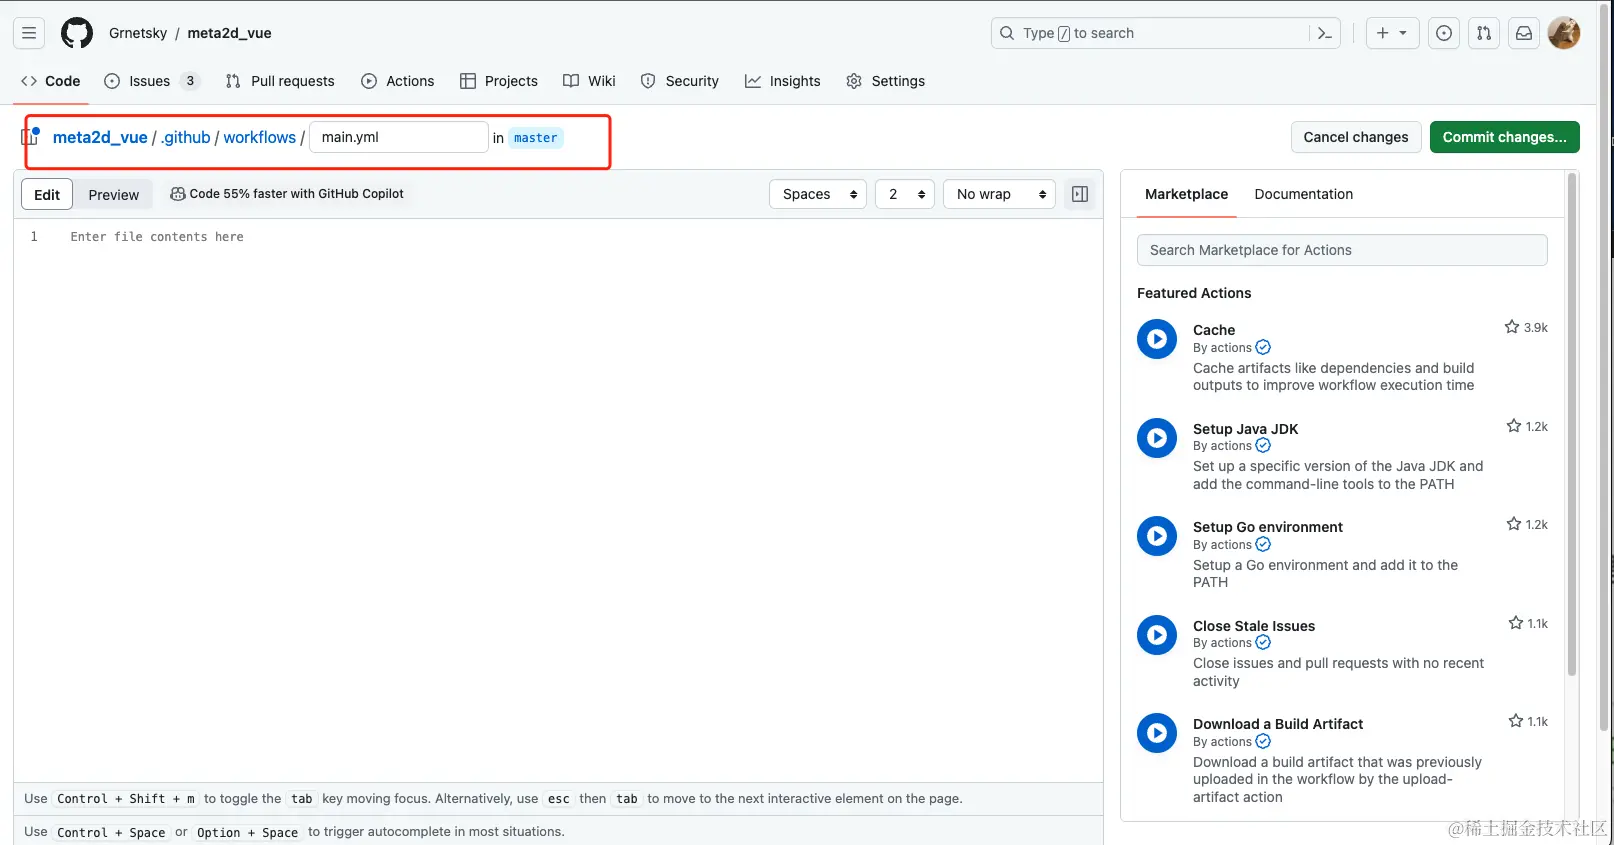The width and height of the screenshot is (1614, 845).
Task: Focus Search Marketplace for Actions field
Action: (x=1342, y=250)
